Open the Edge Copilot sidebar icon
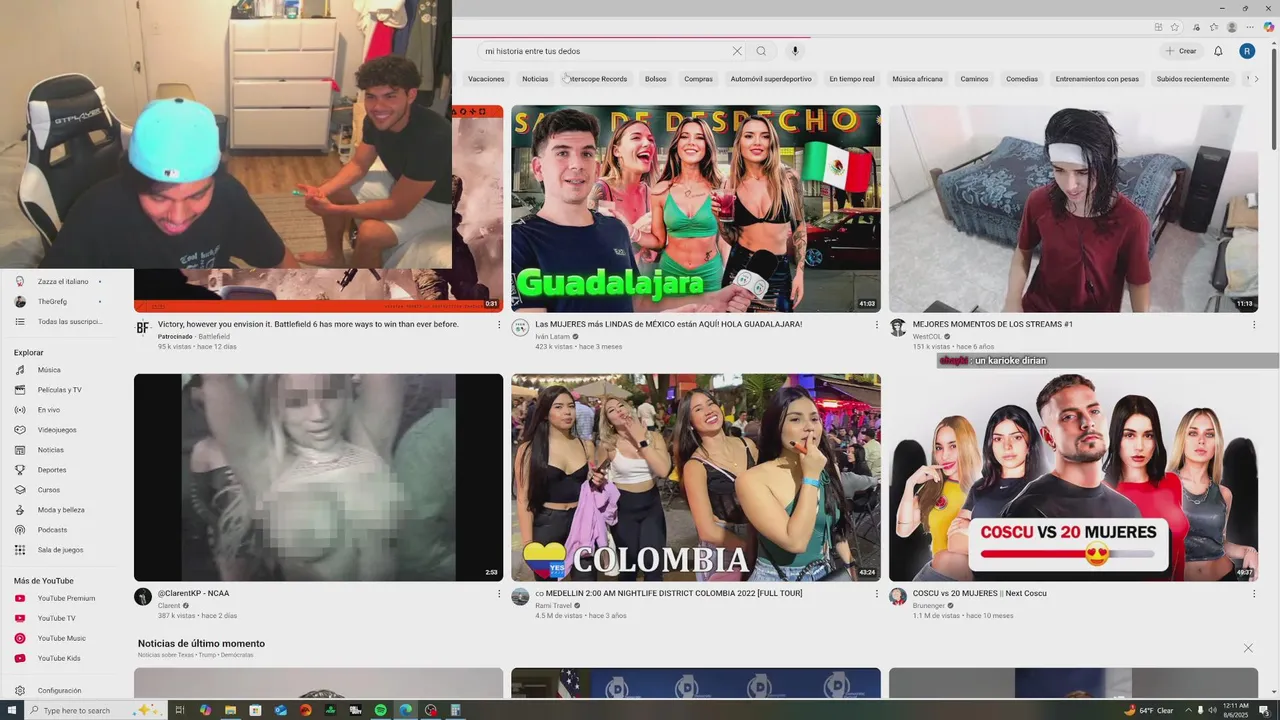This screenshot has height=720, width=1280. tap(1268, 27)
